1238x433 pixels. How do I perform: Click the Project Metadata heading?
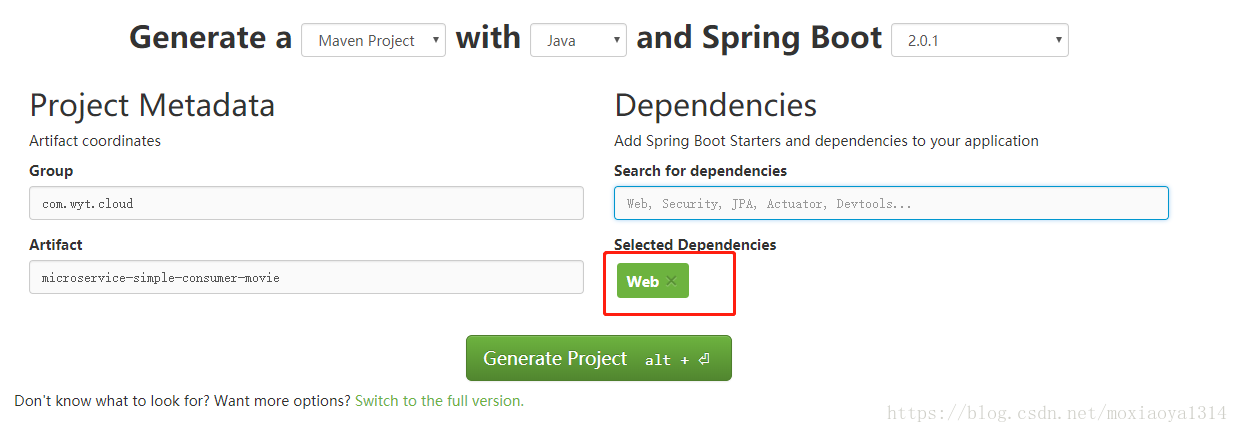(x=152, y=106)
